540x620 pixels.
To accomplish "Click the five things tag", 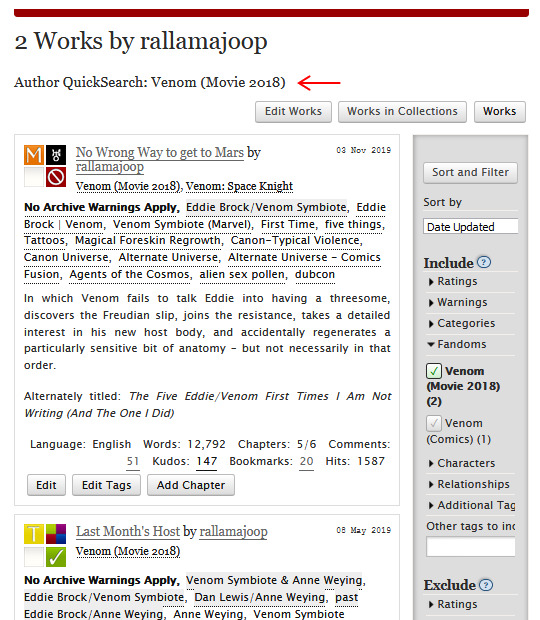I will coord(353,224).
